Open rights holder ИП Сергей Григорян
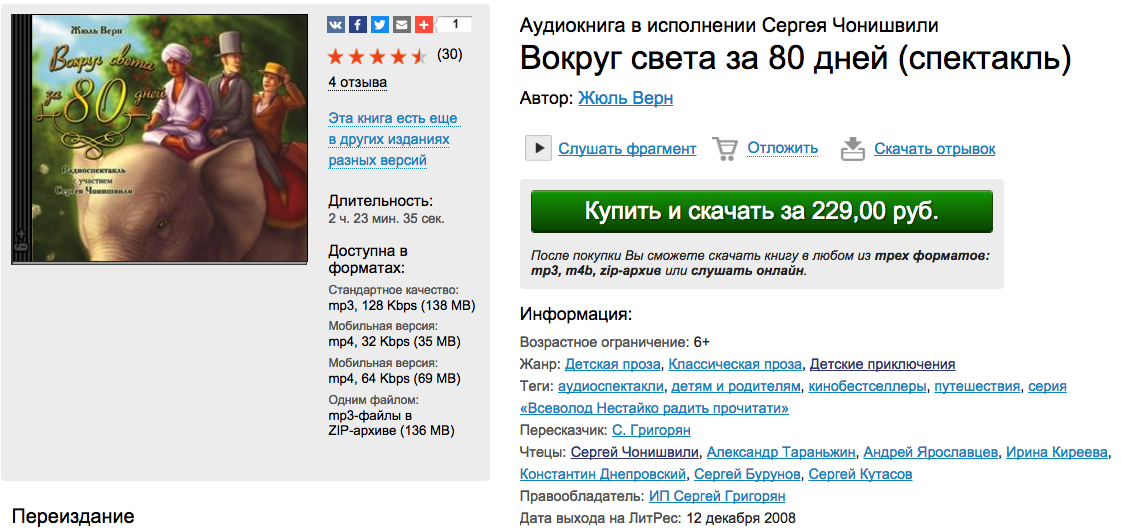Viewport: 1121px width, 531px height. (717, 496)
